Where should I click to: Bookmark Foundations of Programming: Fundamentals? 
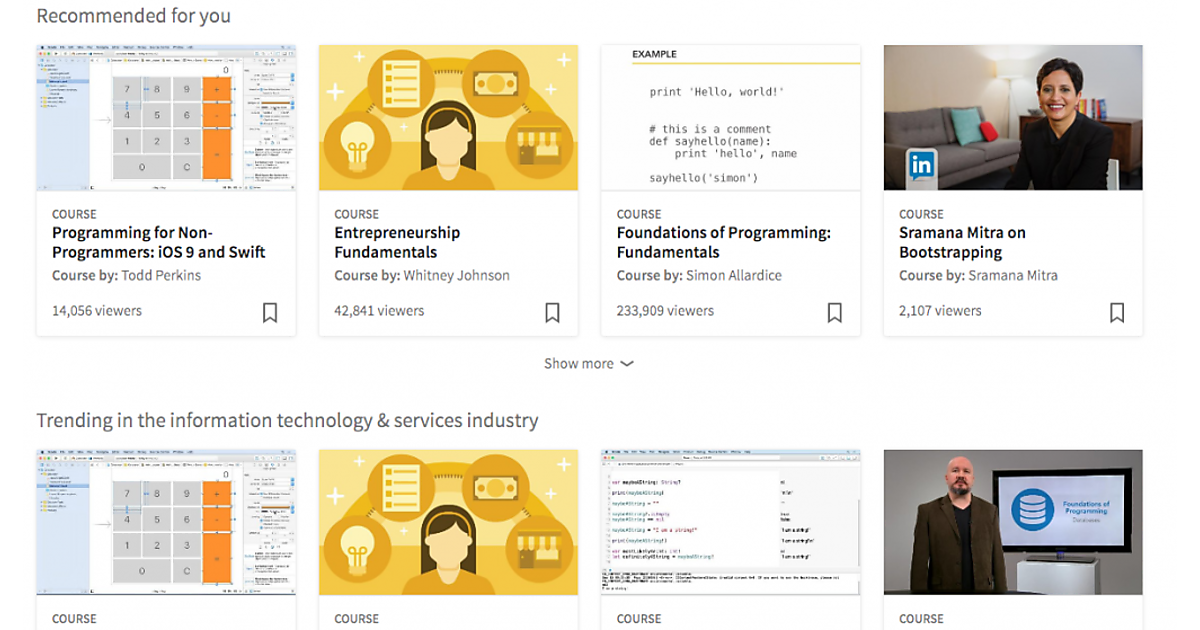coord(835,313)
